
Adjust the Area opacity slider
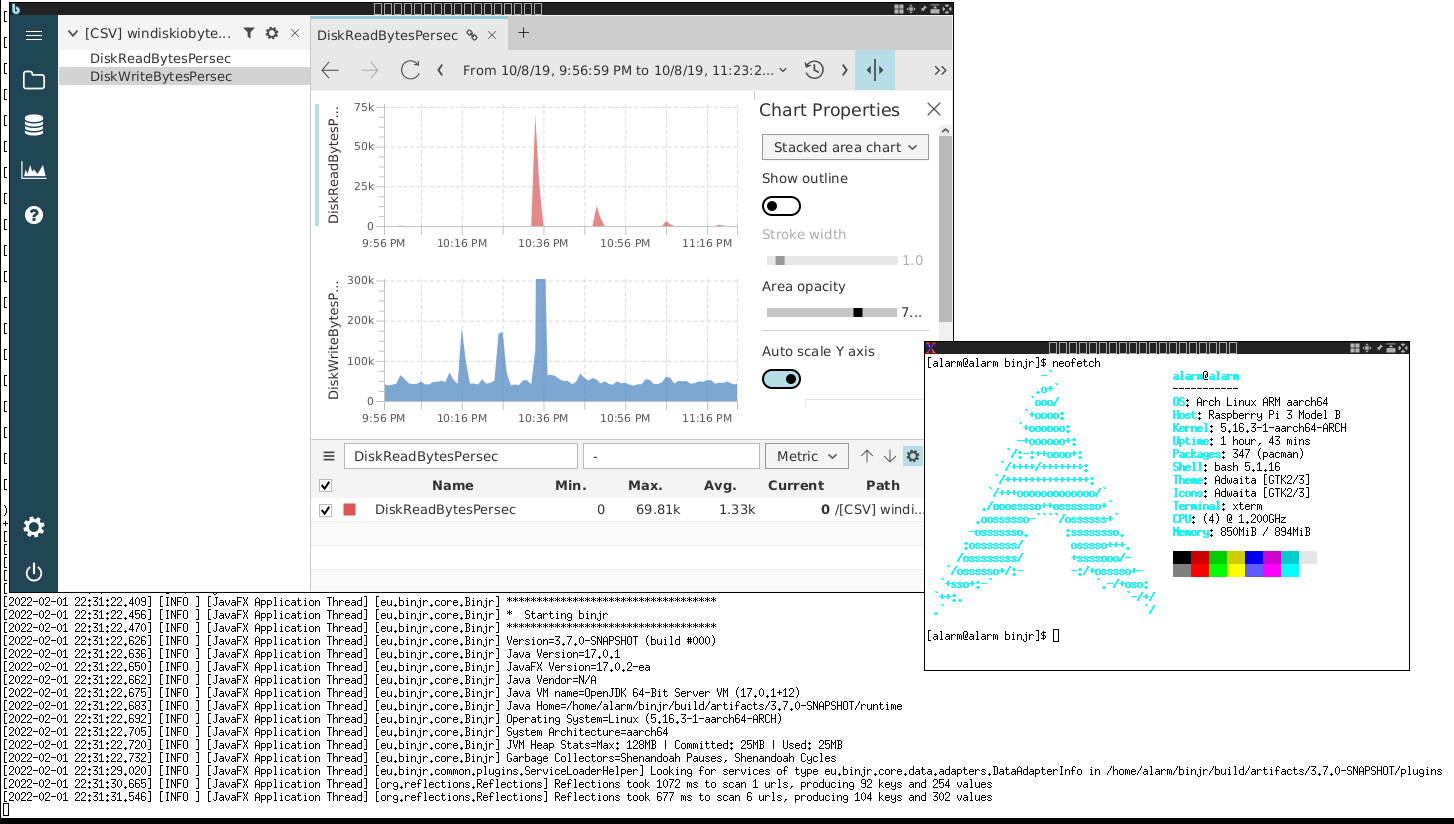point(832,312)
